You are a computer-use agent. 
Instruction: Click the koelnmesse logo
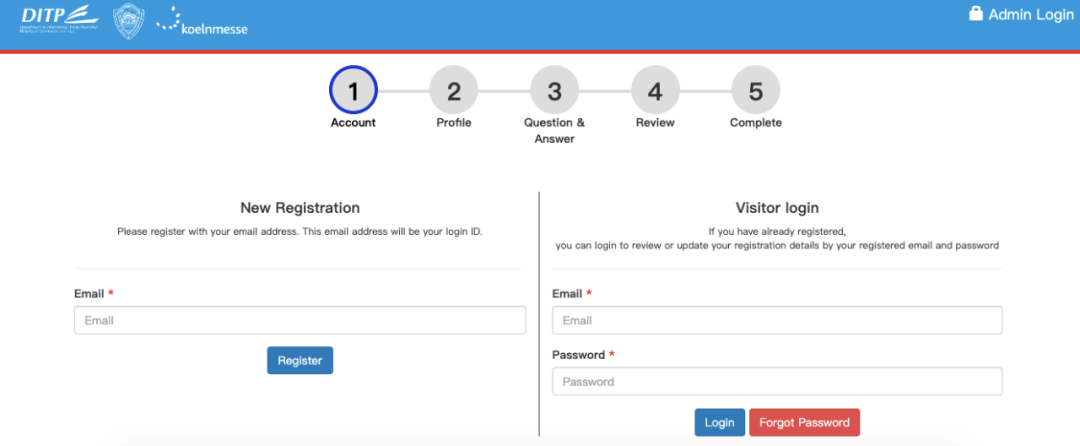202,22
